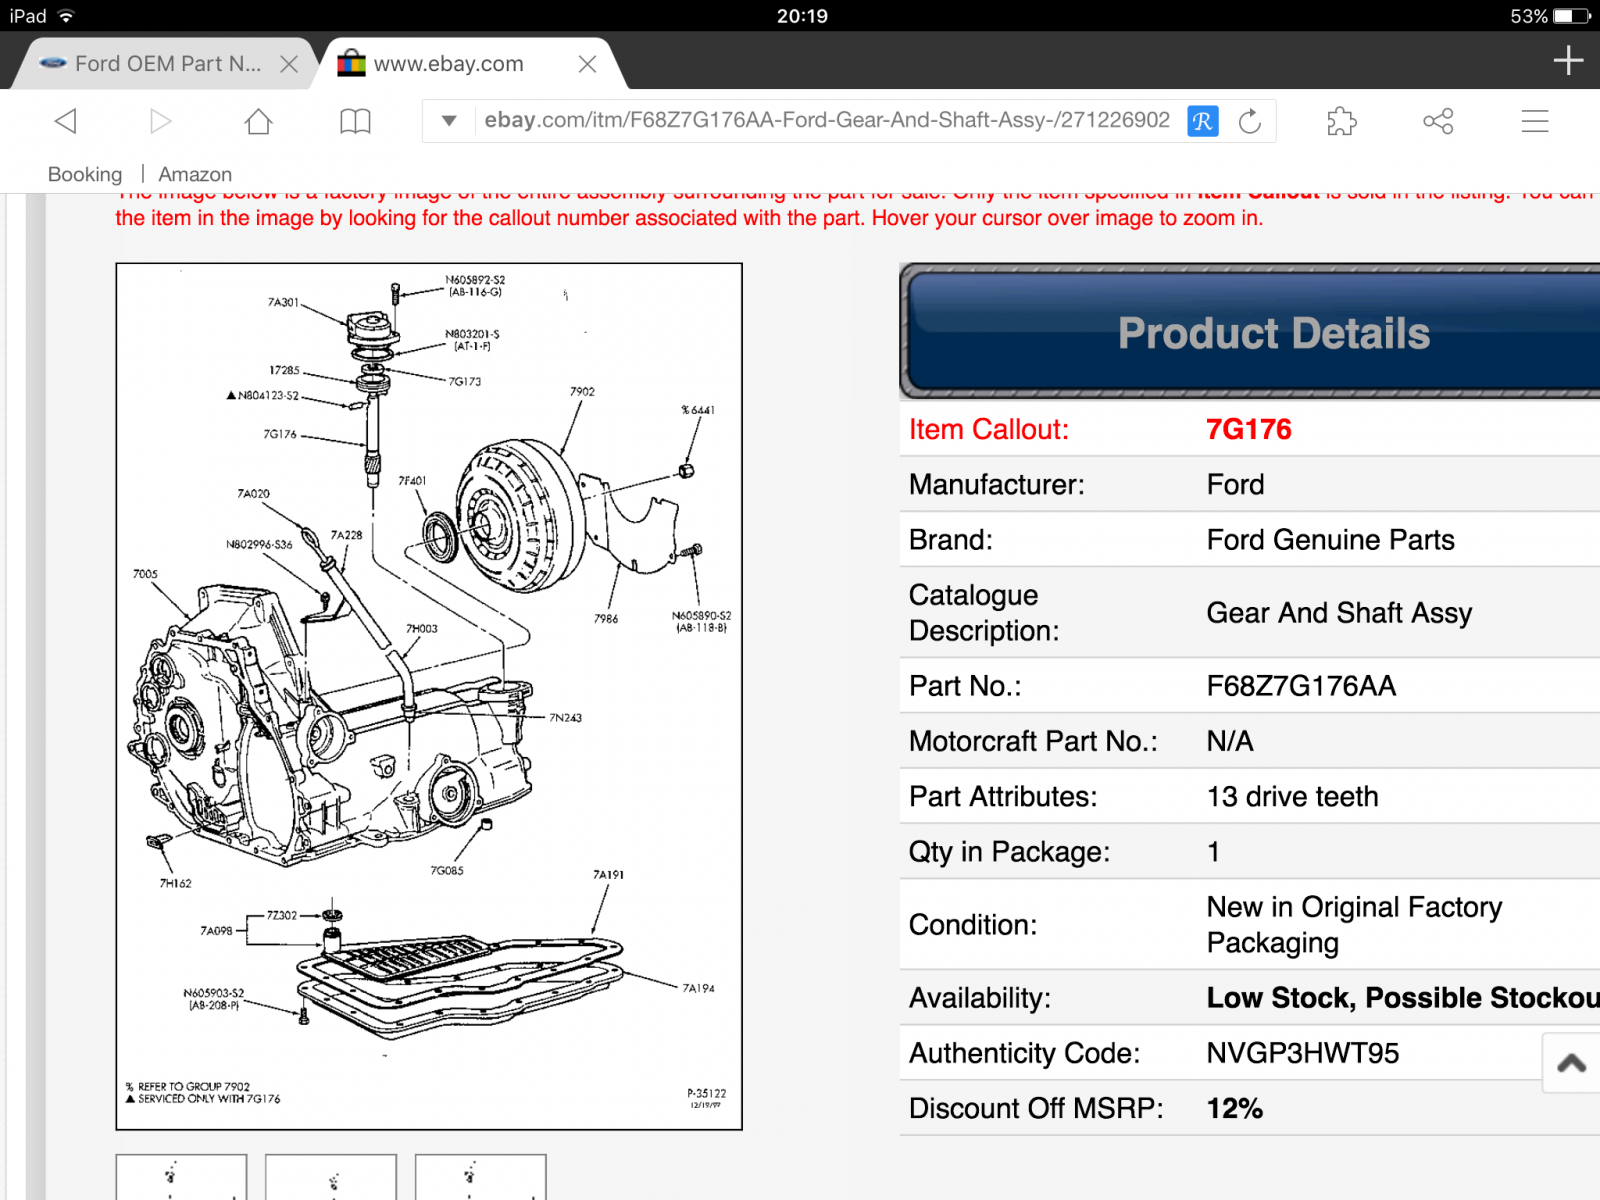Select the Gear And Shaft Assy description
Screen dimensions: 1600x1200
pyautogui.click(x=1339, y=613)
